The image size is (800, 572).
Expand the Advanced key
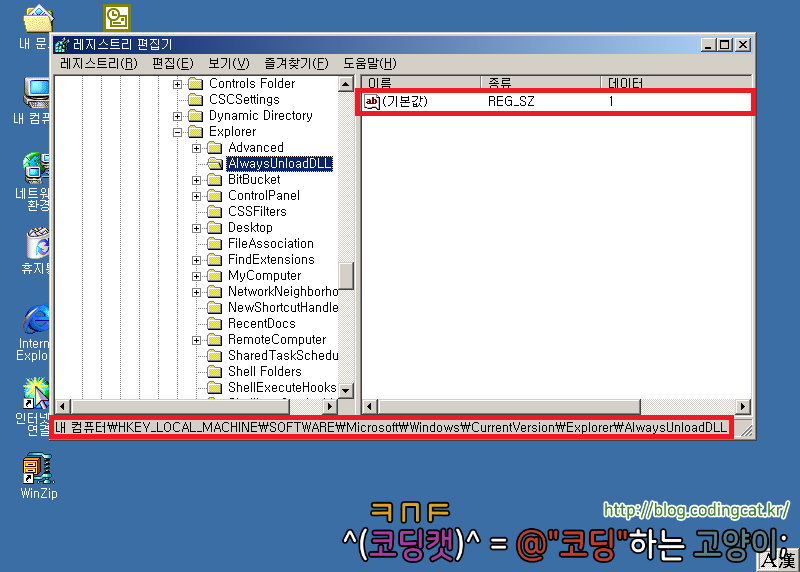click(x=196, y=148)
